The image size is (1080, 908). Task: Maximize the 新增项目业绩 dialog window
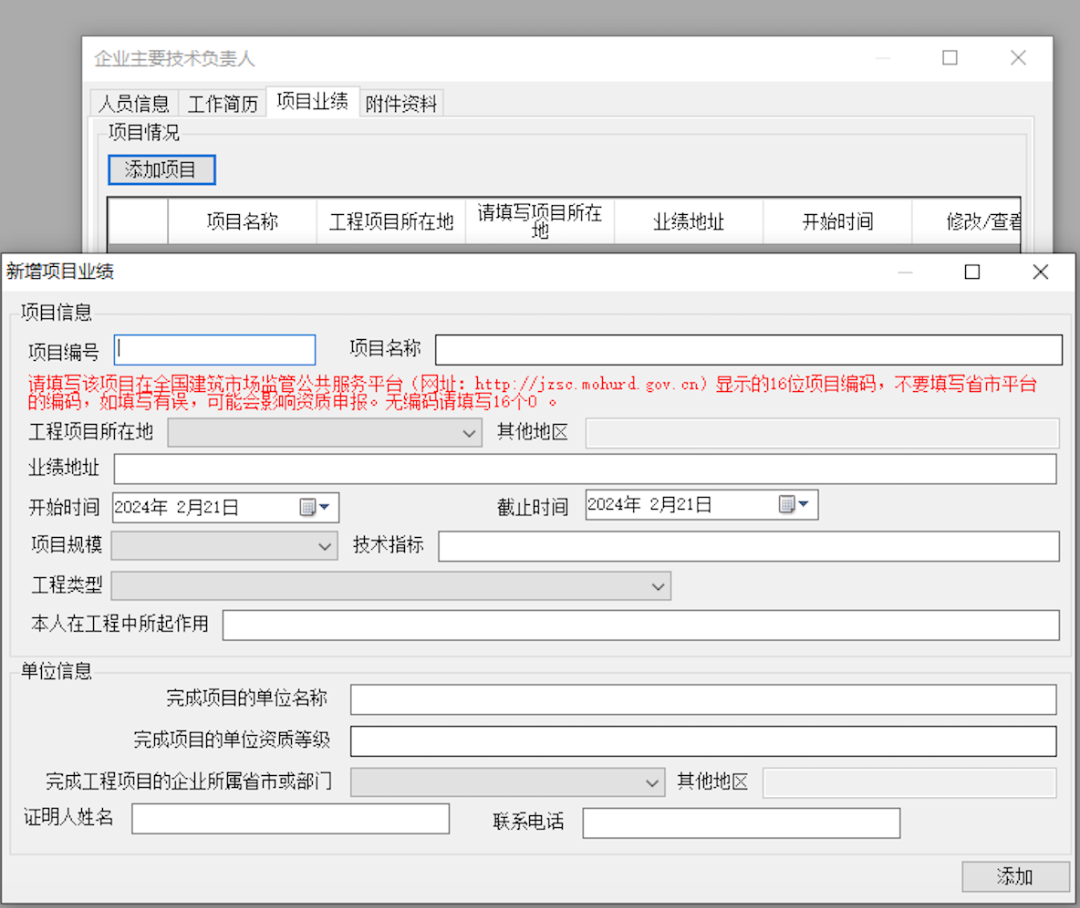pos(971,272)
